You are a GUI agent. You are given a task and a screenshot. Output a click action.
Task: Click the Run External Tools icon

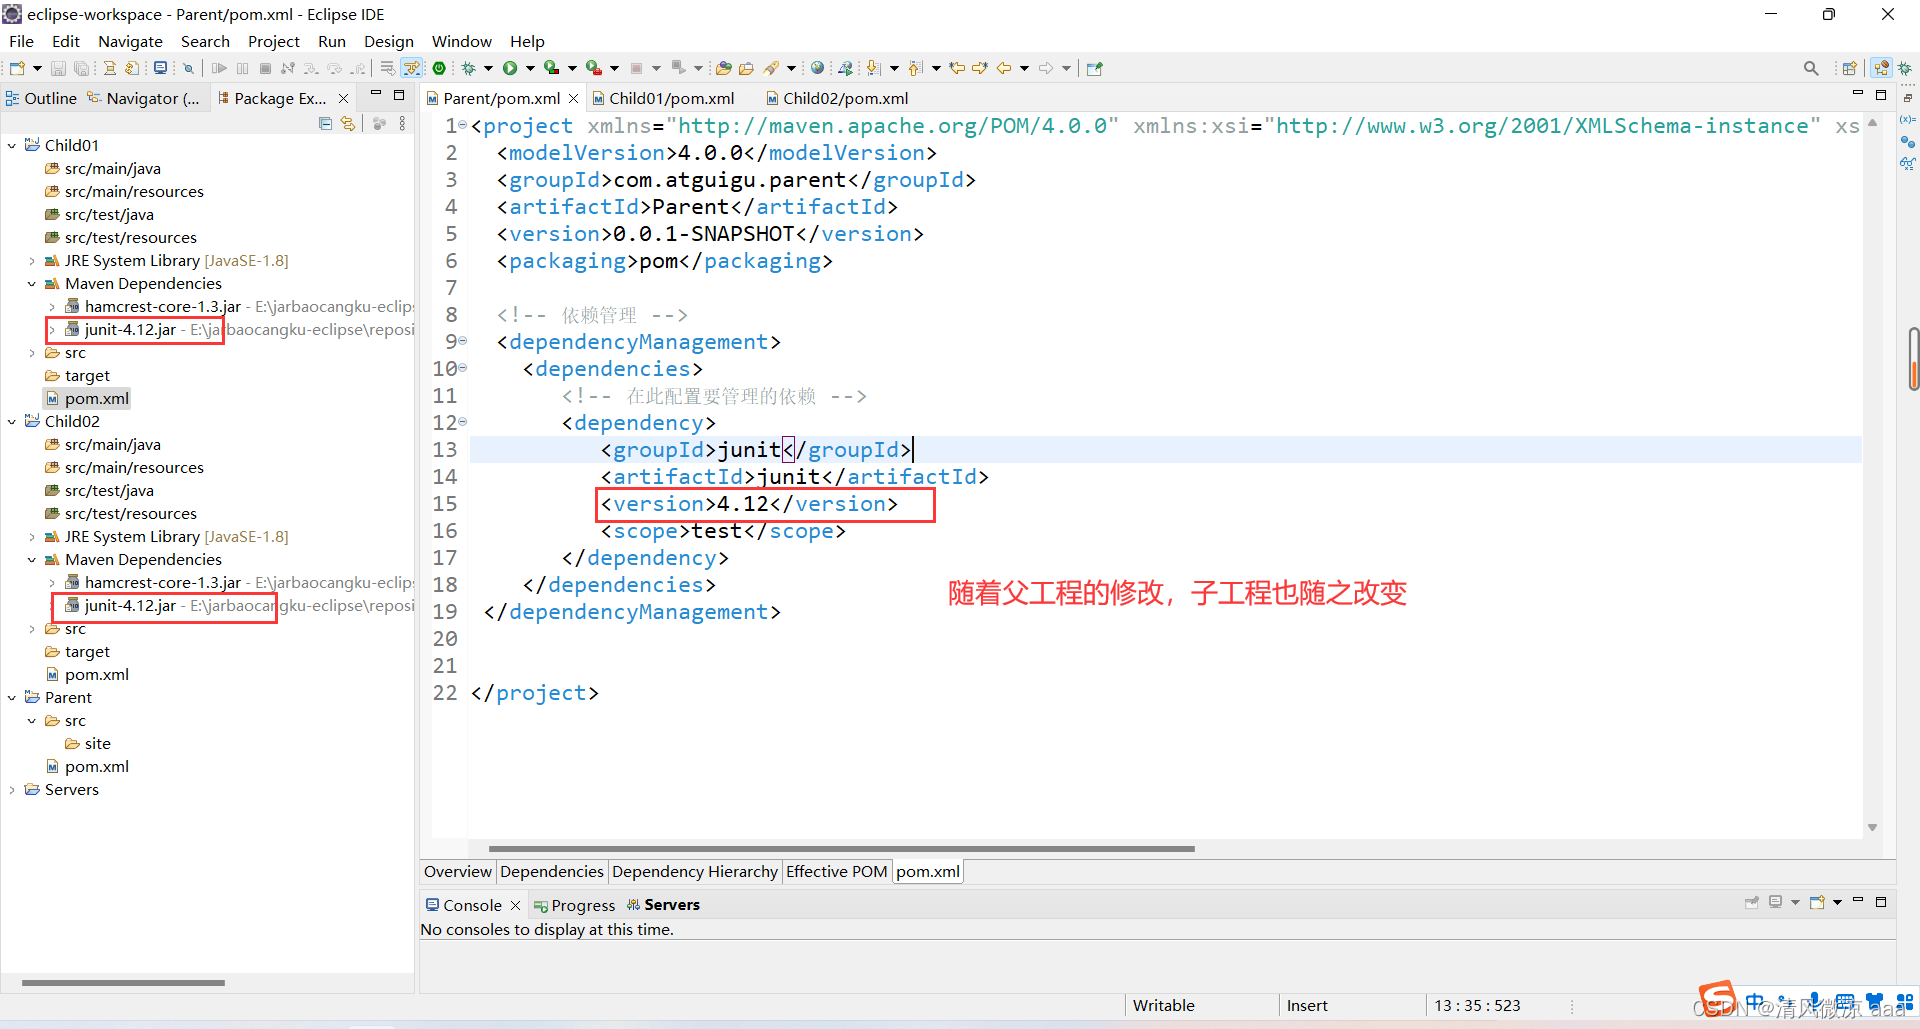coord(593,68)
